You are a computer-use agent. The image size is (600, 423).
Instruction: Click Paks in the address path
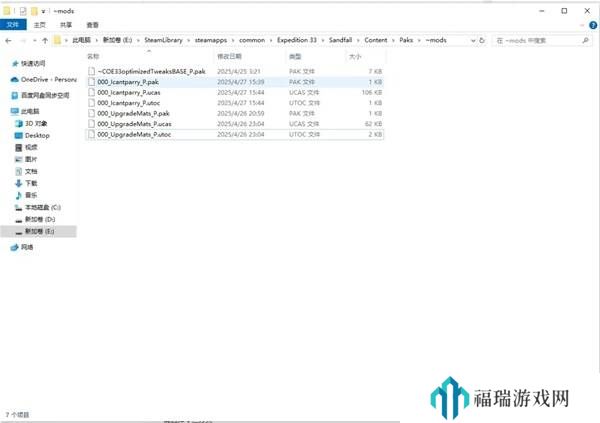(406, 40)
